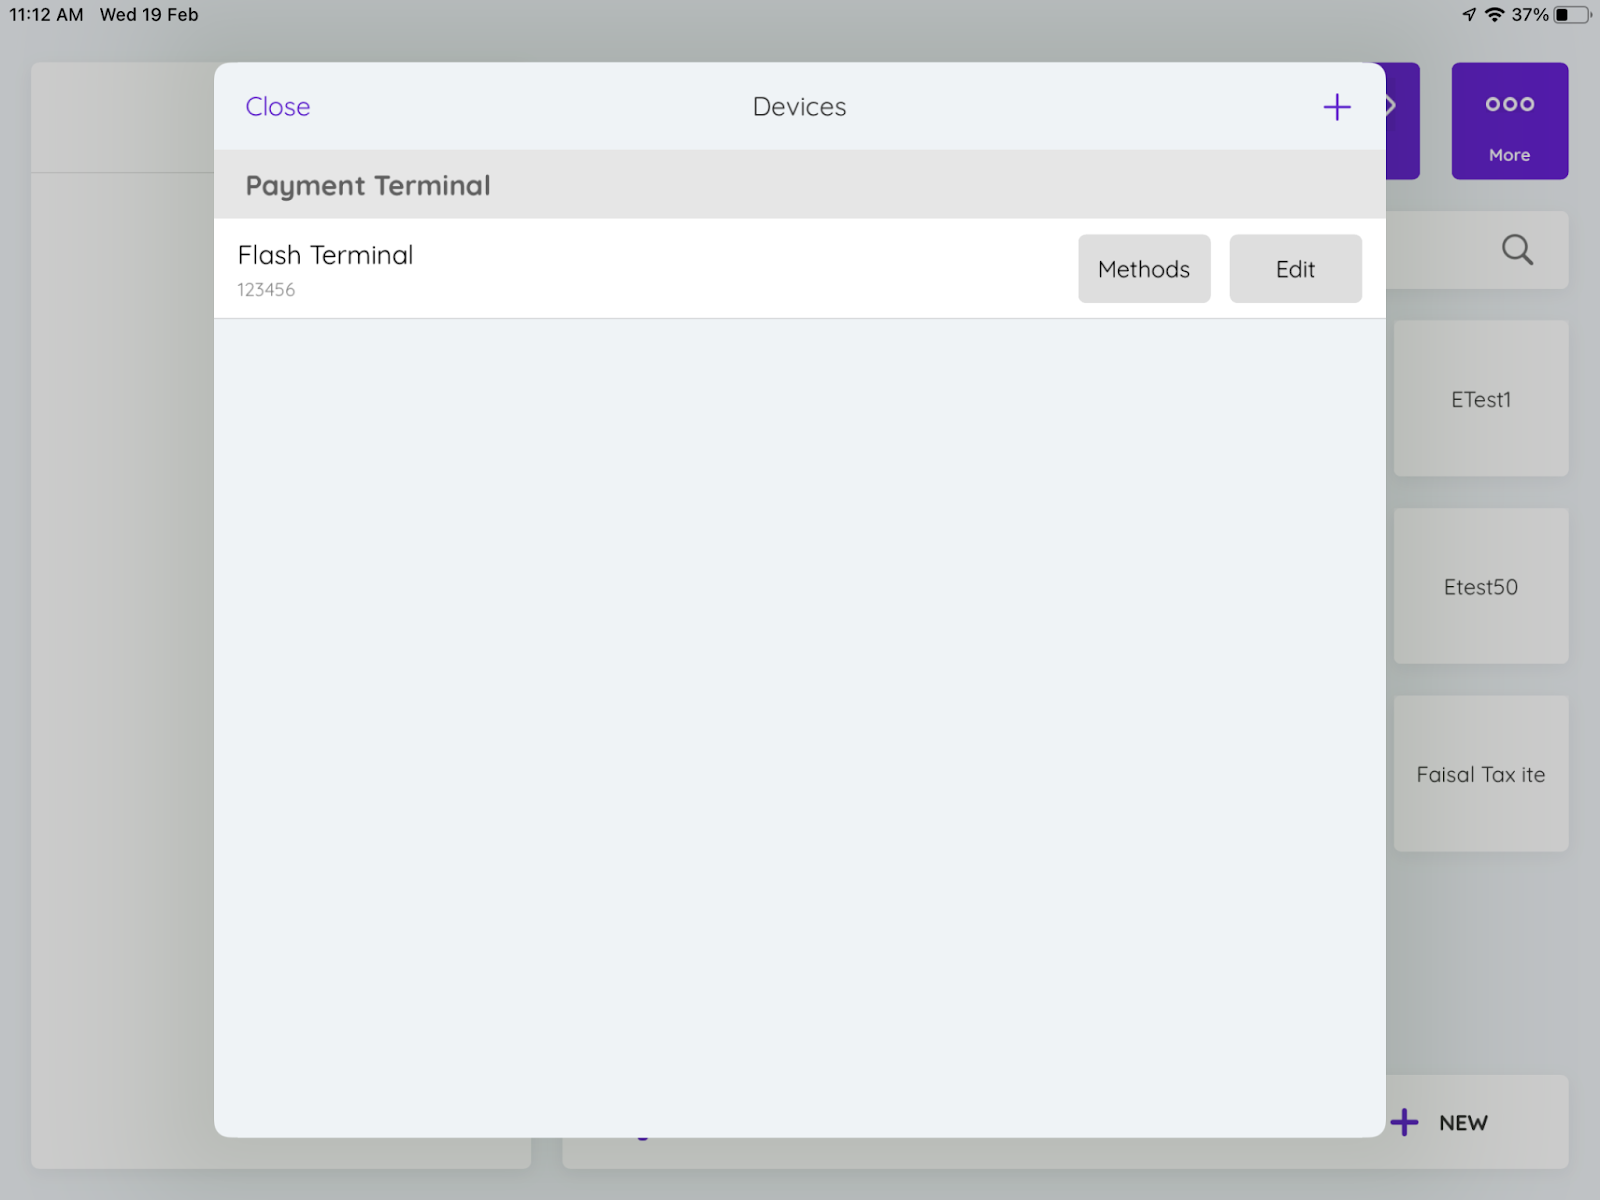
Task: Choose the Faisal Tax ite tile
Action: point(1481,775)
